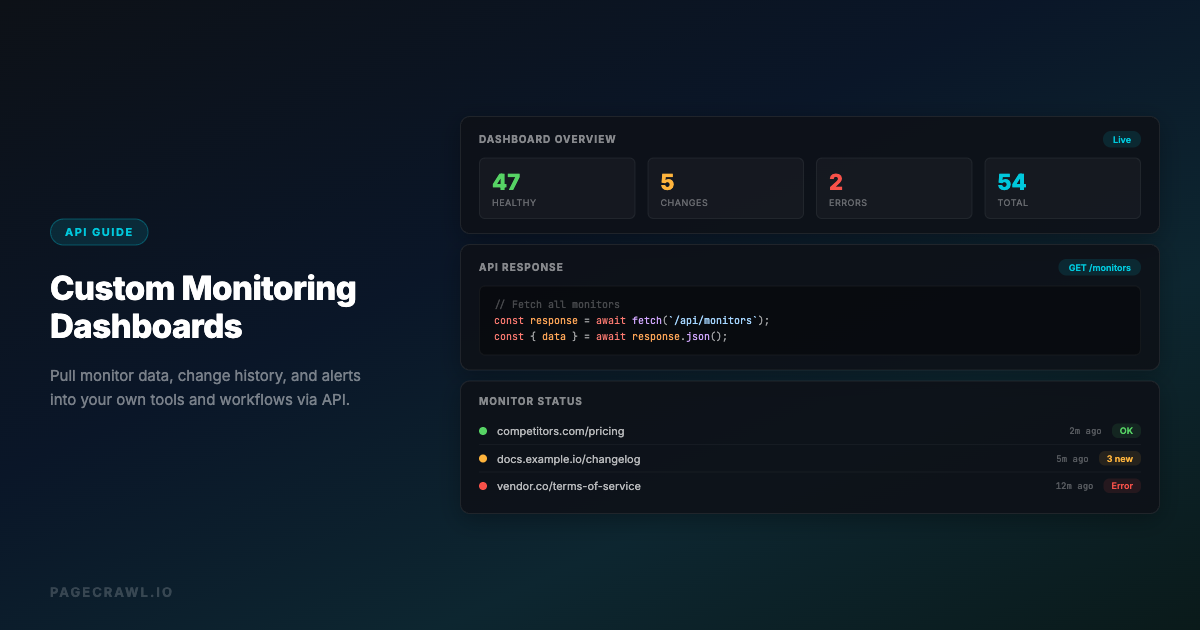Expand the Monitor Status panel
The height and width of the screenshot is (630, 1200).
pos(530,400)
